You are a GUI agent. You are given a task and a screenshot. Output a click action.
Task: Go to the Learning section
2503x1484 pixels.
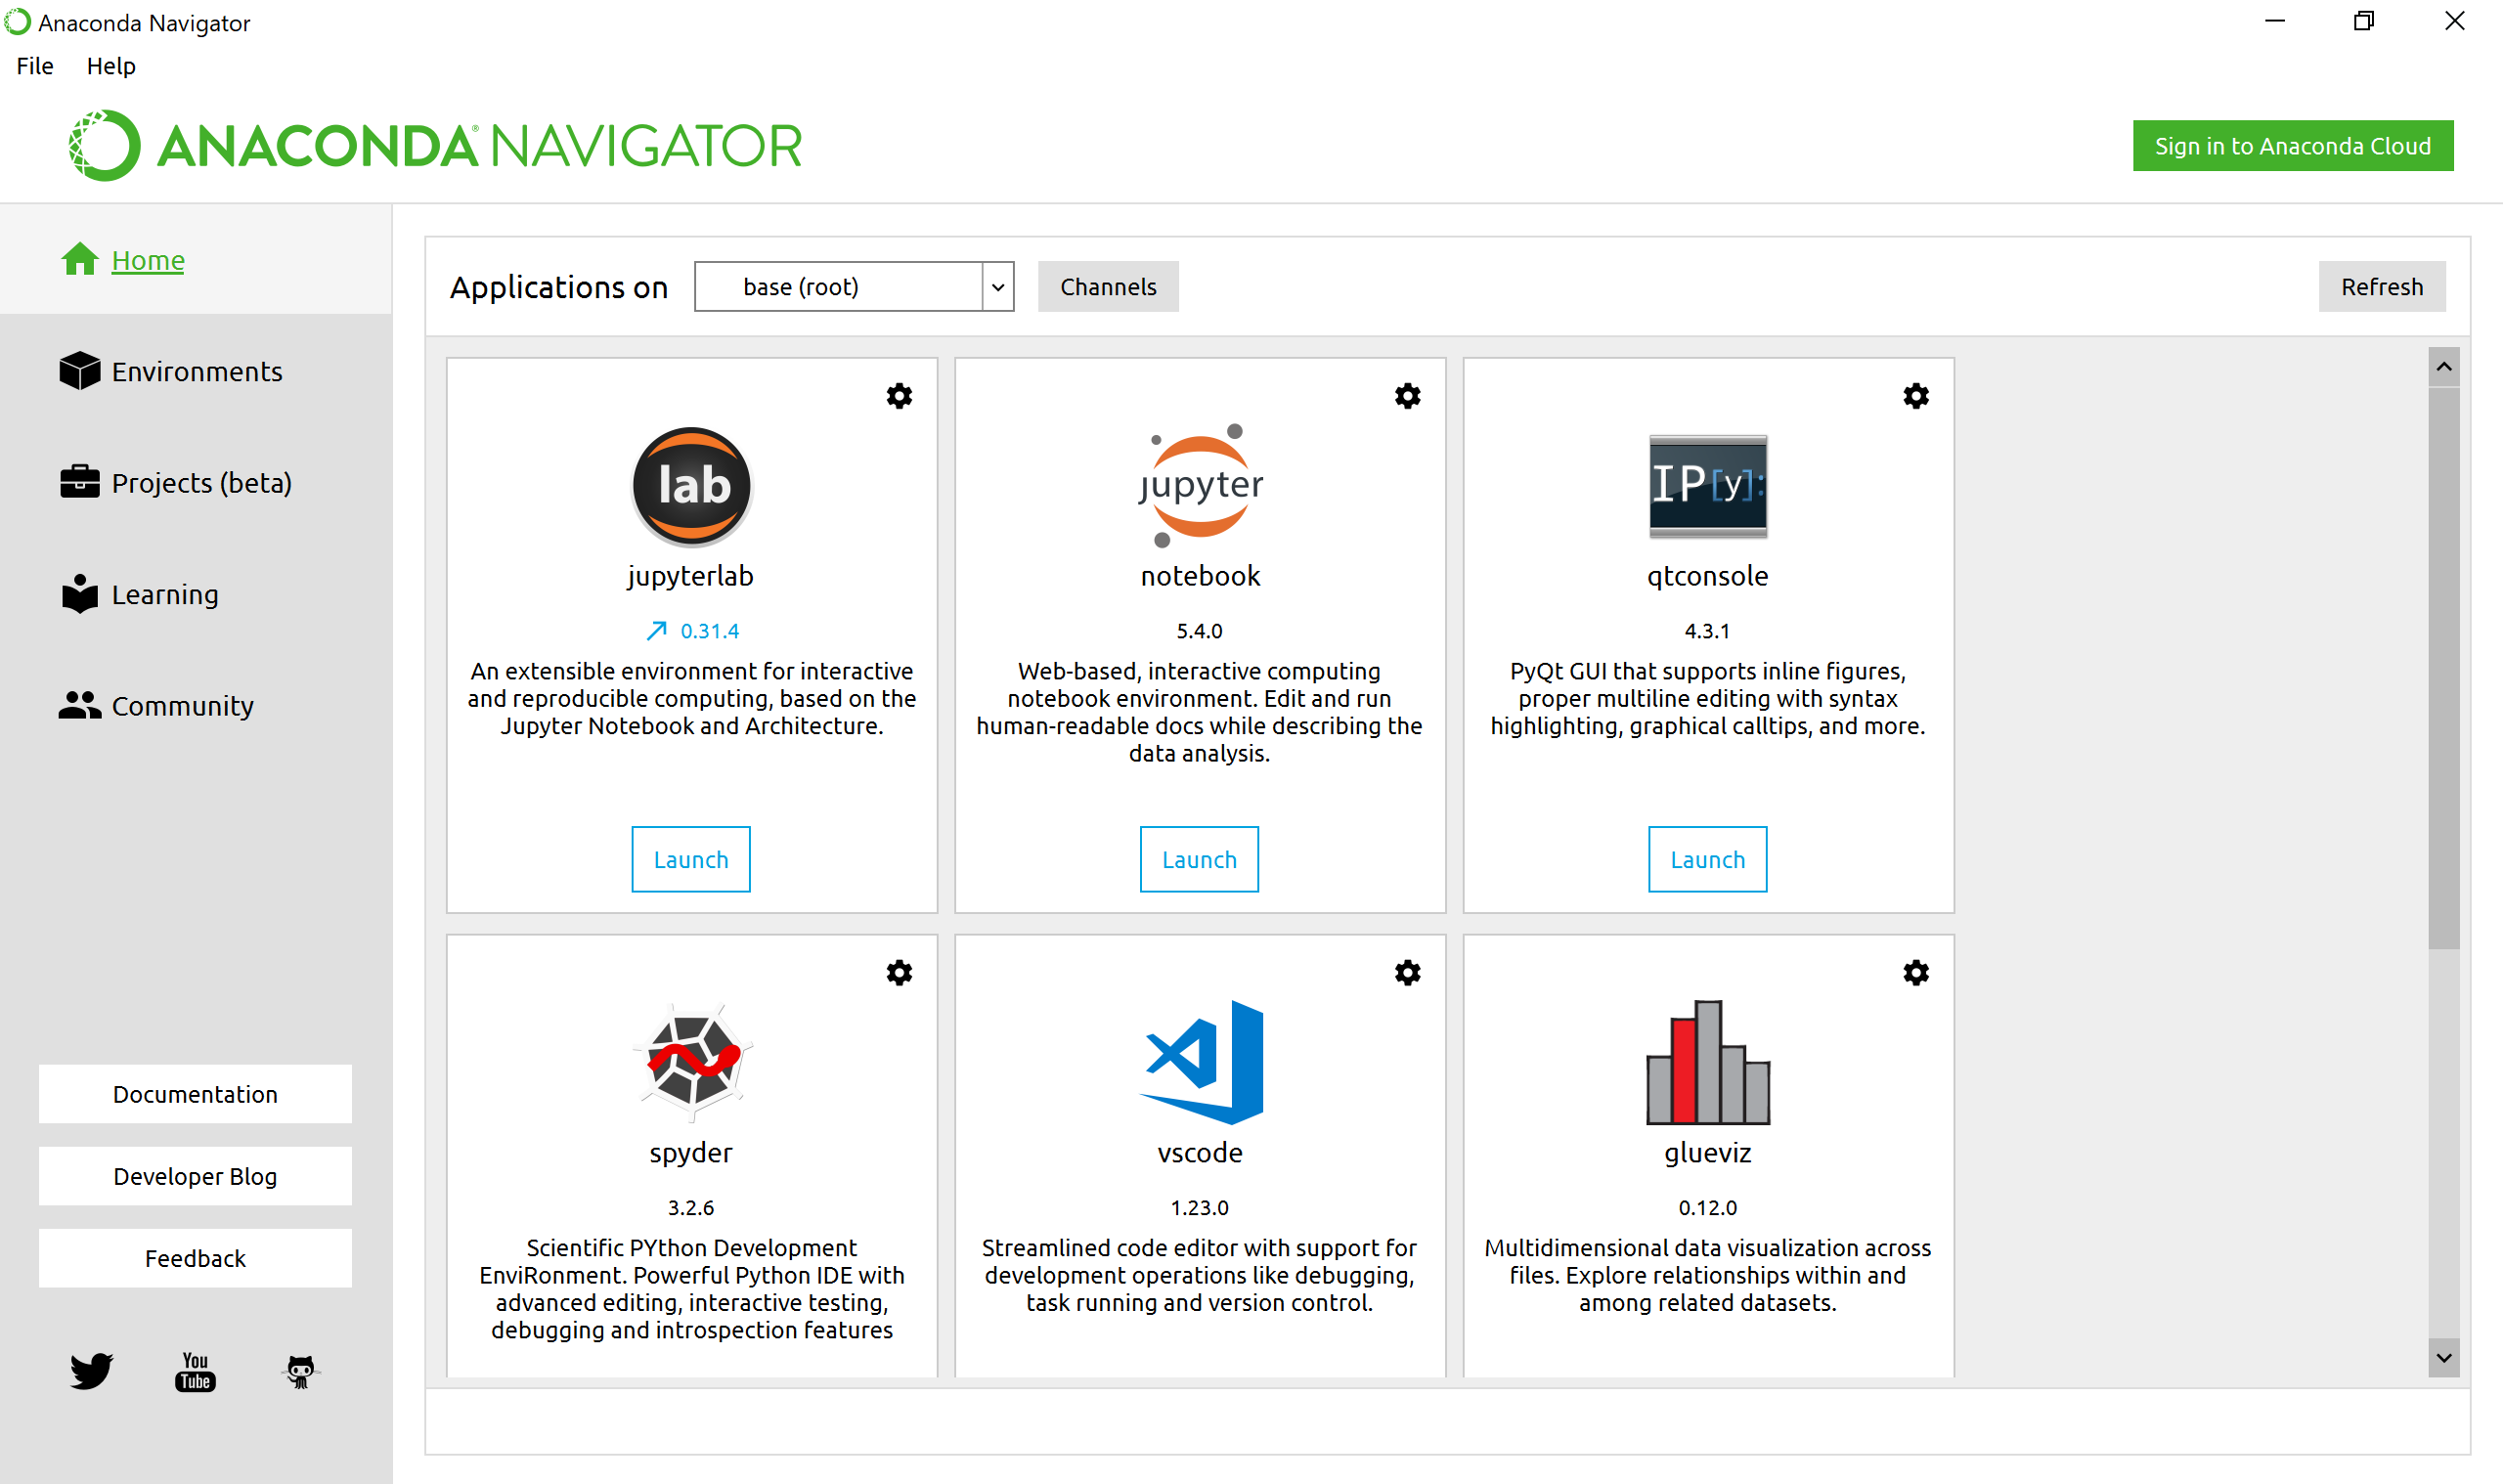tap(164, 594)
